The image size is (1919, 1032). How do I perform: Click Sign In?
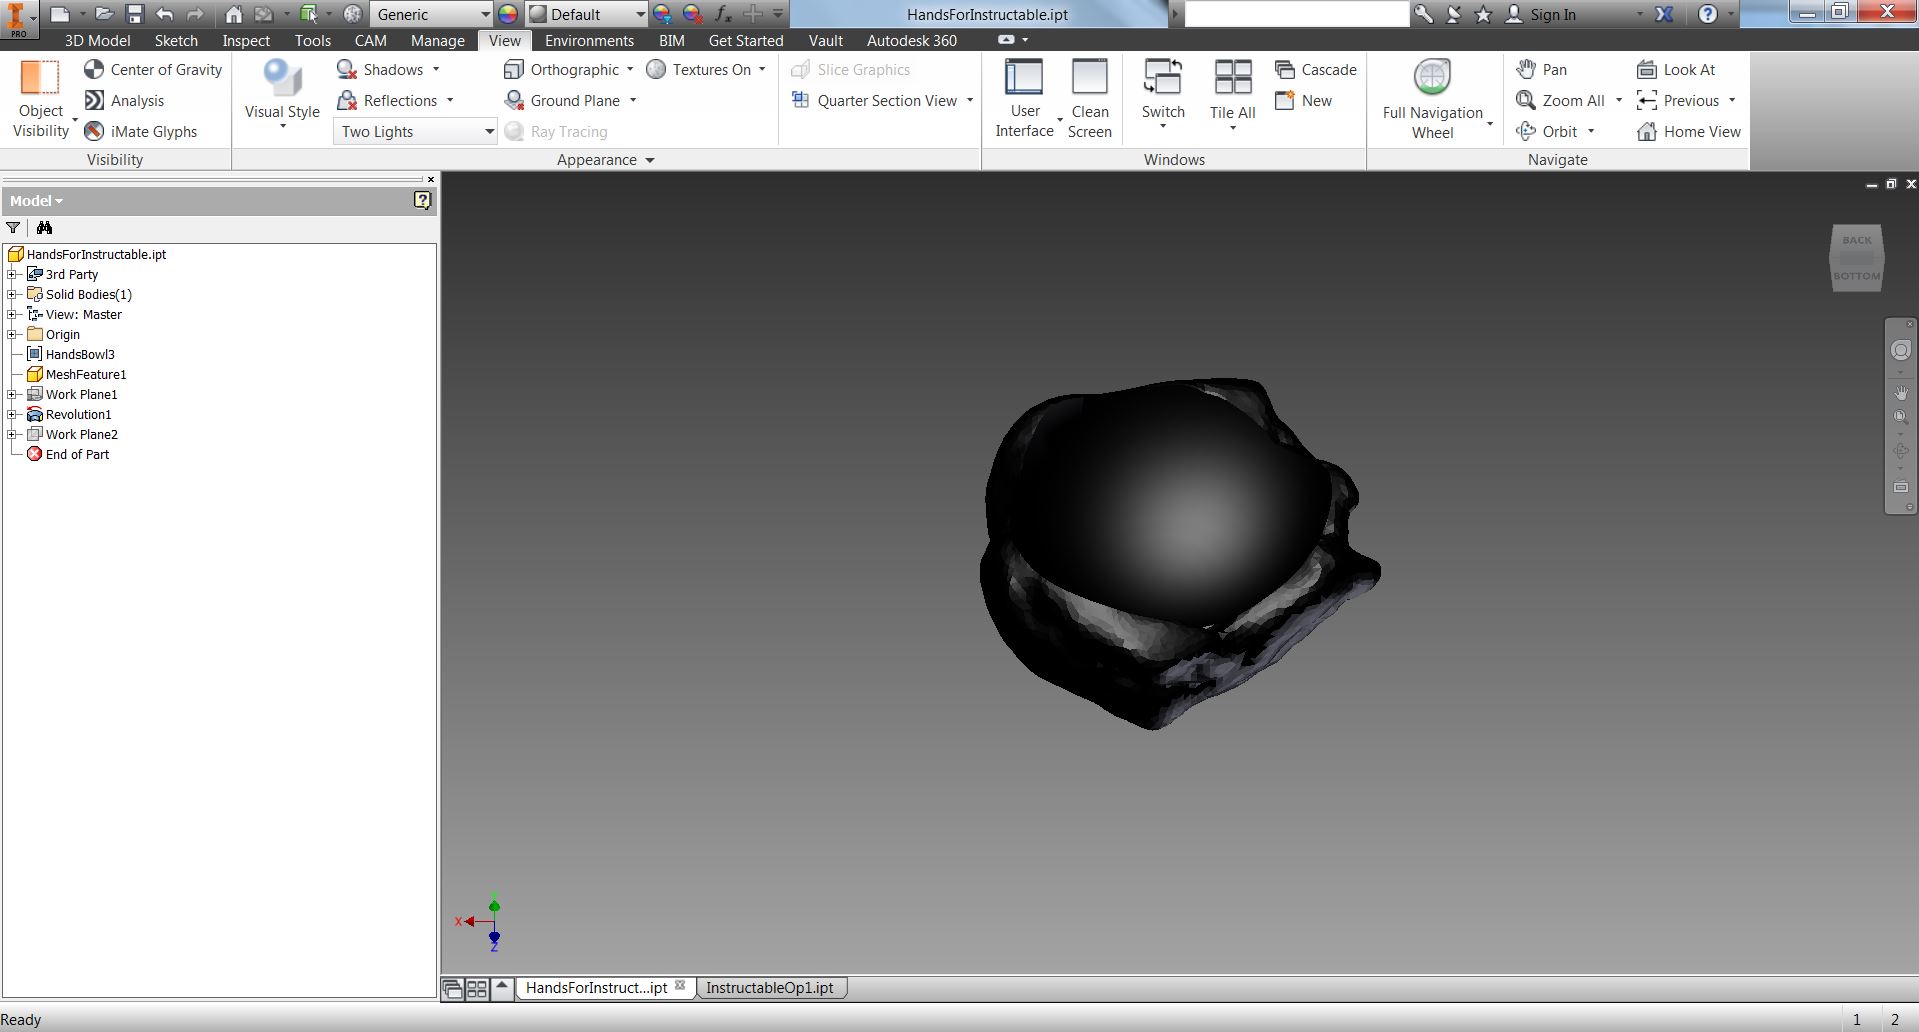tap(1552, 14)
